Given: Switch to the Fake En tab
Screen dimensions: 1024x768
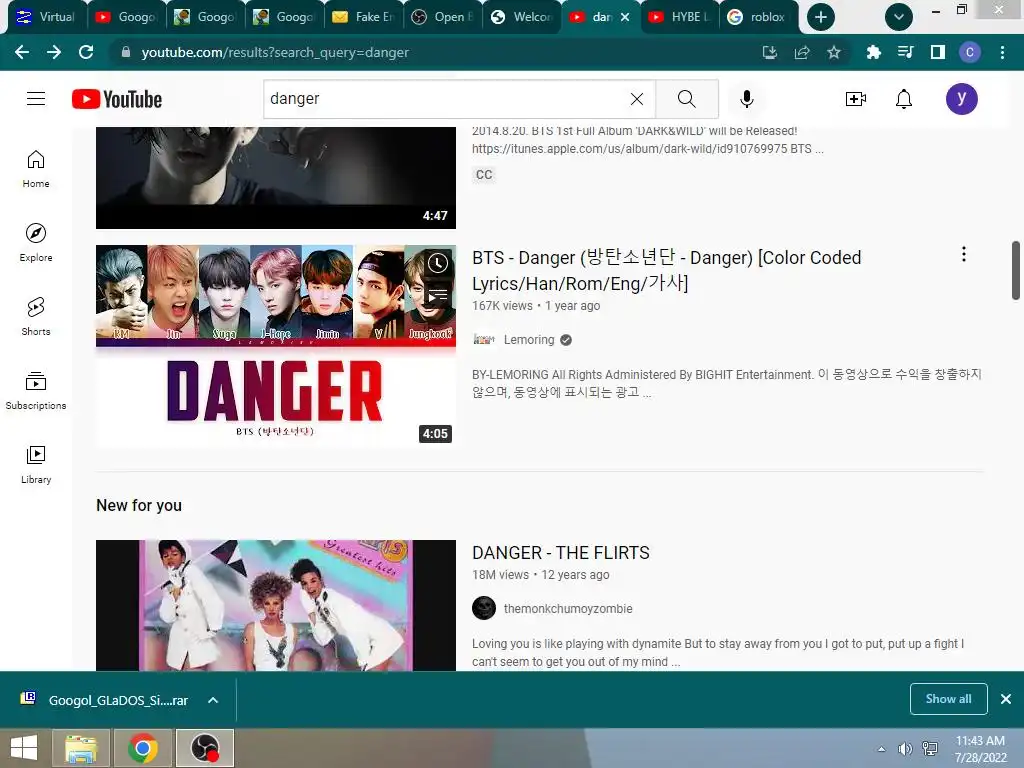Looking at the screenshot, I should point(364,17).
